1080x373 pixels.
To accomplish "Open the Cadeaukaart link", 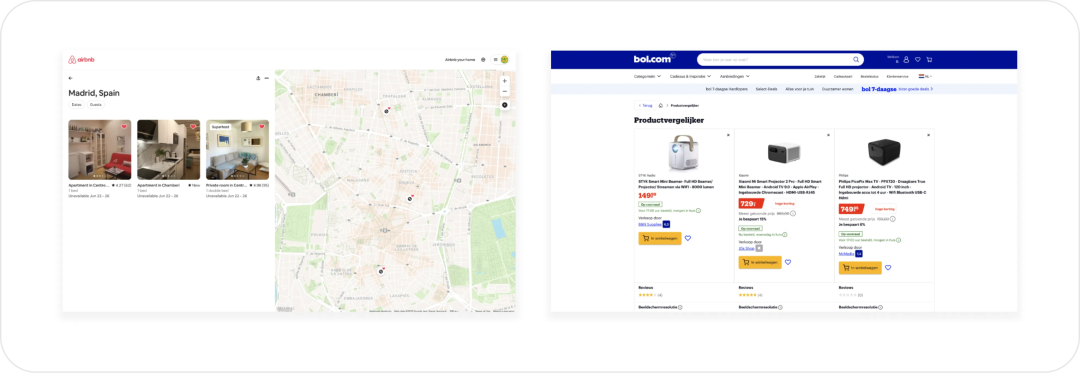I will tap(842, 76).
